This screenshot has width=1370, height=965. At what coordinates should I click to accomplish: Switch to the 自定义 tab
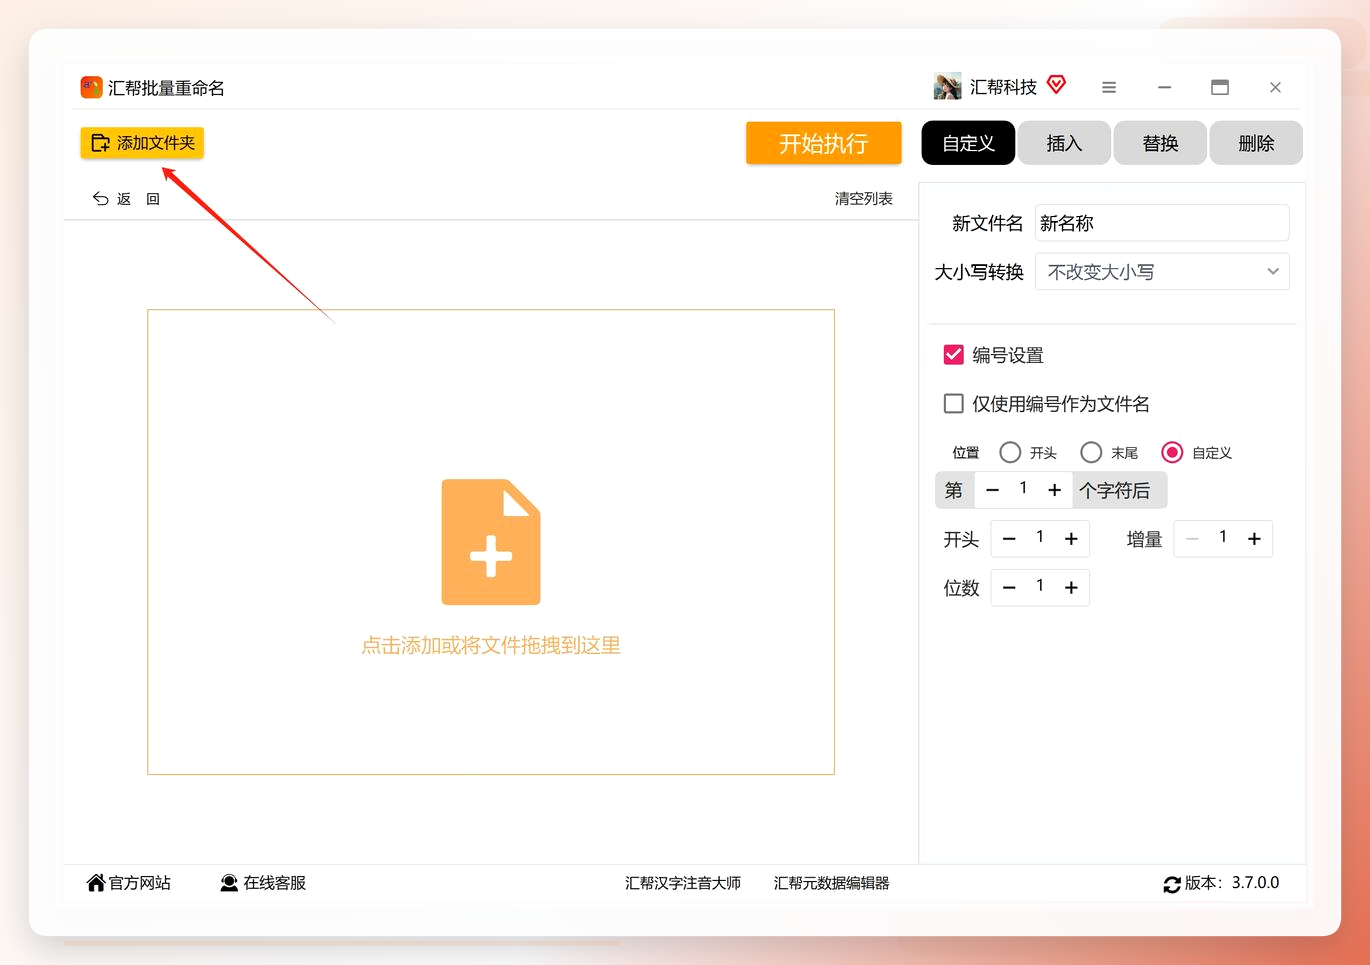pyautogui.click(x=968, y=143)
